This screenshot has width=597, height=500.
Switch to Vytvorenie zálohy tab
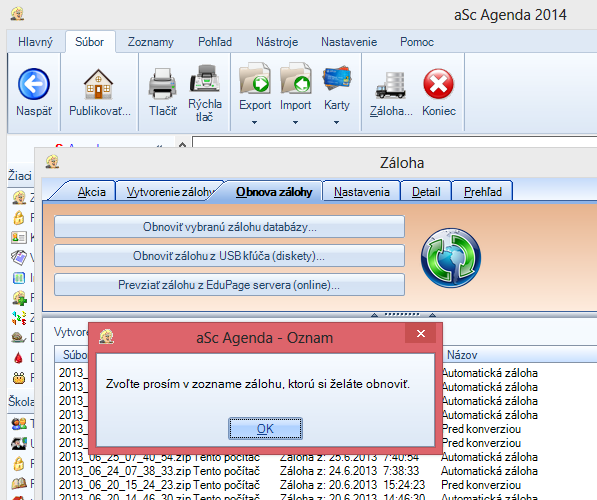coord(169,192)
